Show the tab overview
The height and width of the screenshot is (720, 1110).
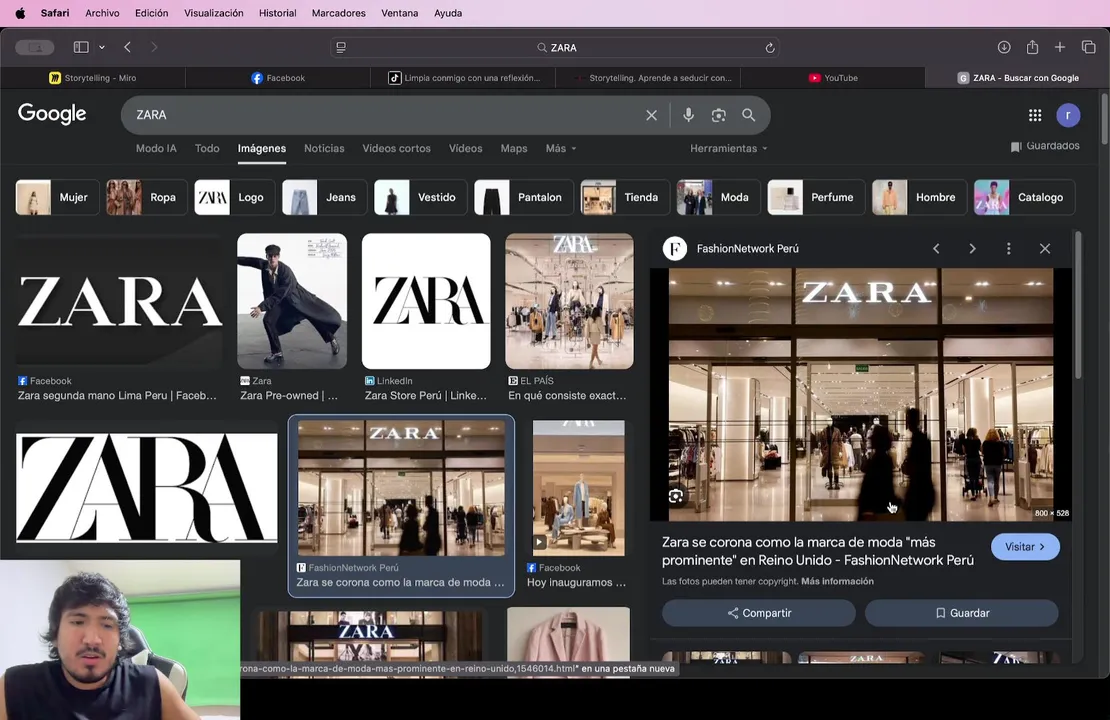[1089, 47]
